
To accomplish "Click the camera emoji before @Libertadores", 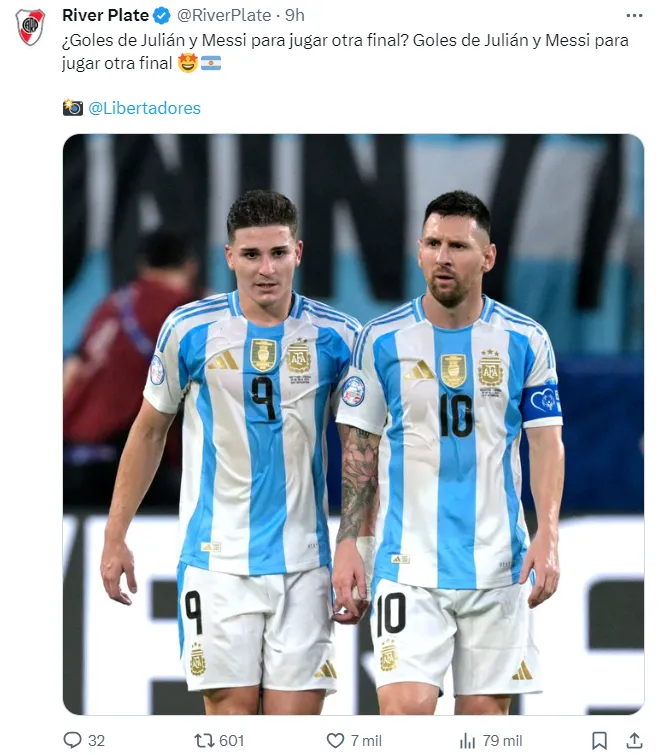I will coord(73,107).
